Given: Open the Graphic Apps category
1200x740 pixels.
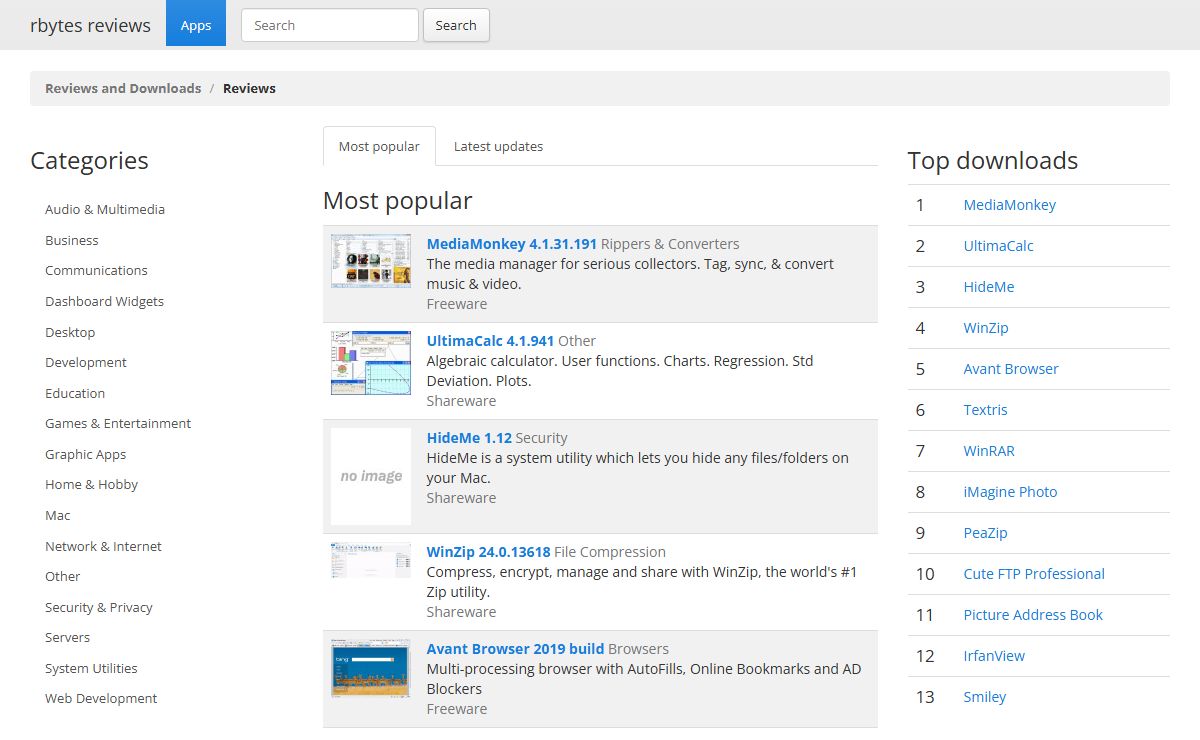Looking at the screenshot, I should tap(86, 454).
